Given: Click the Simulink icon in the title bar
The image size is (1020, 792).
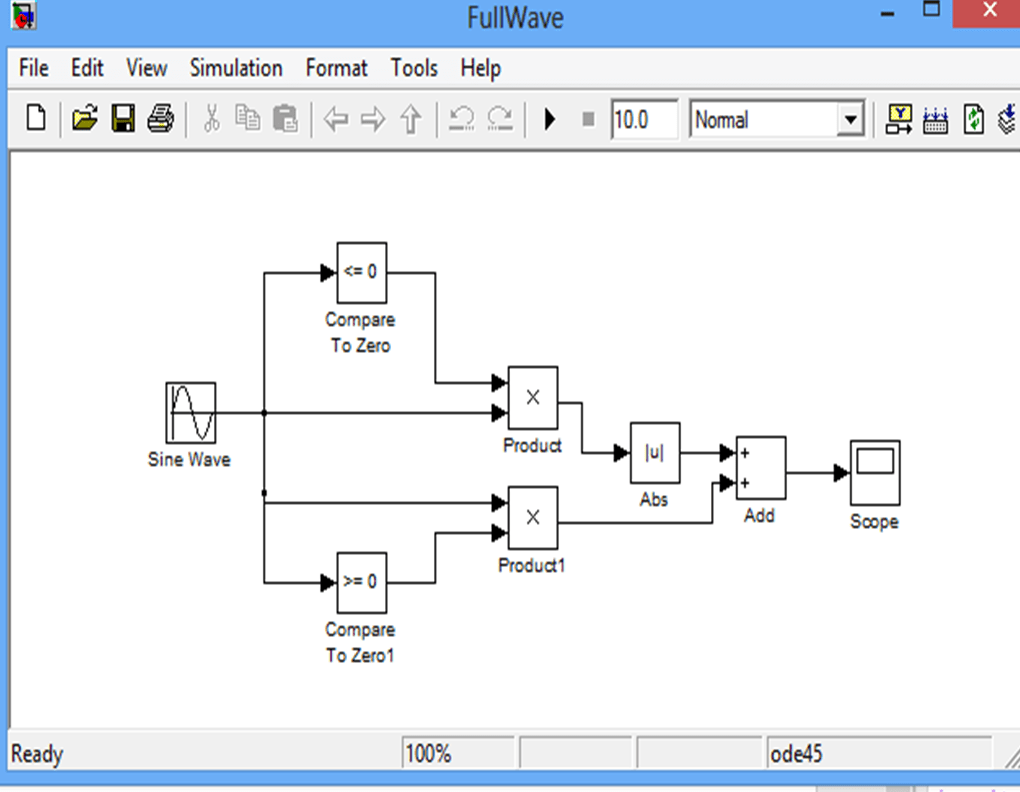Looking at the screenshot, I should coord(24,16).
